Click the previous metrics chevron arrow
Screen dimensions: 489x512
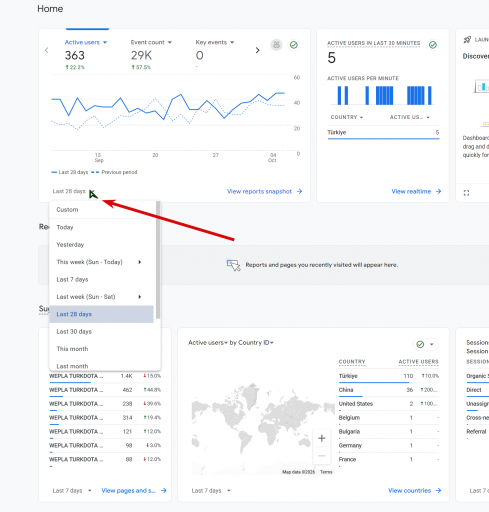coord(47,50)
